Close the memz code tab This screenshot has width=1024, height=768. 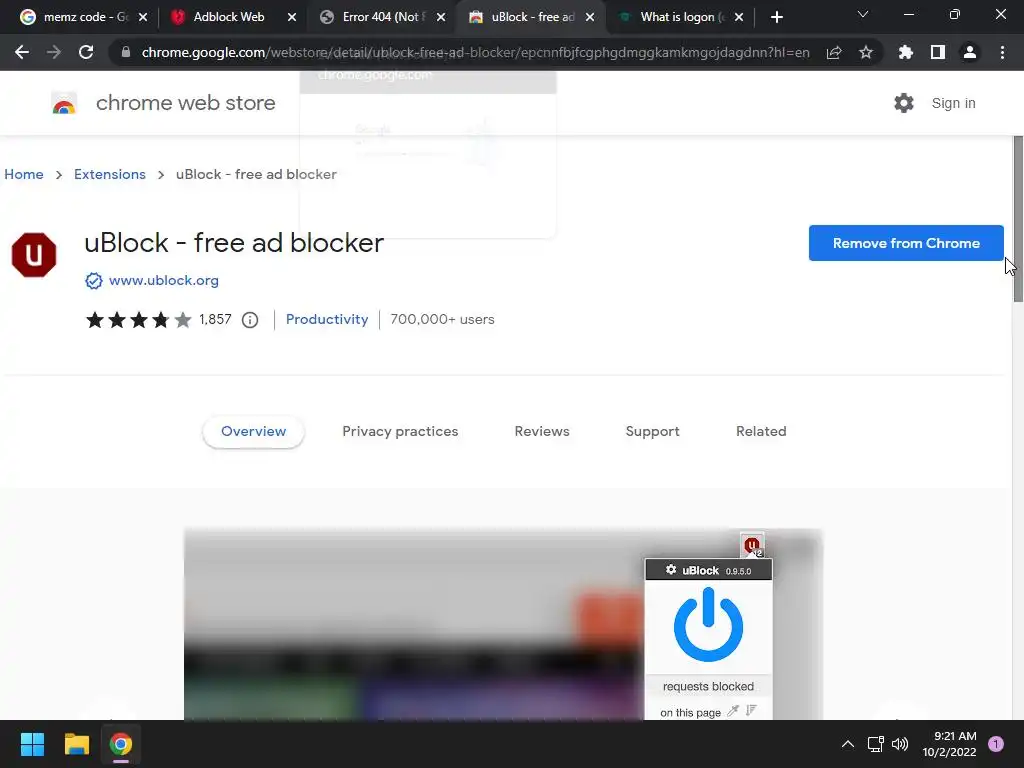[x=143, y=18]
